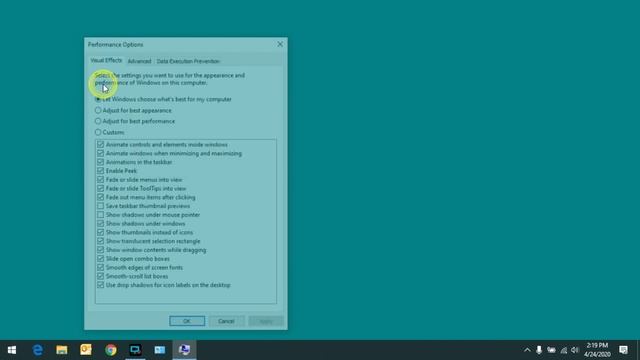The width and height of the screenshot is (640, 360).
Task: Open the volume control tray icon
Action: coord(575,350)
